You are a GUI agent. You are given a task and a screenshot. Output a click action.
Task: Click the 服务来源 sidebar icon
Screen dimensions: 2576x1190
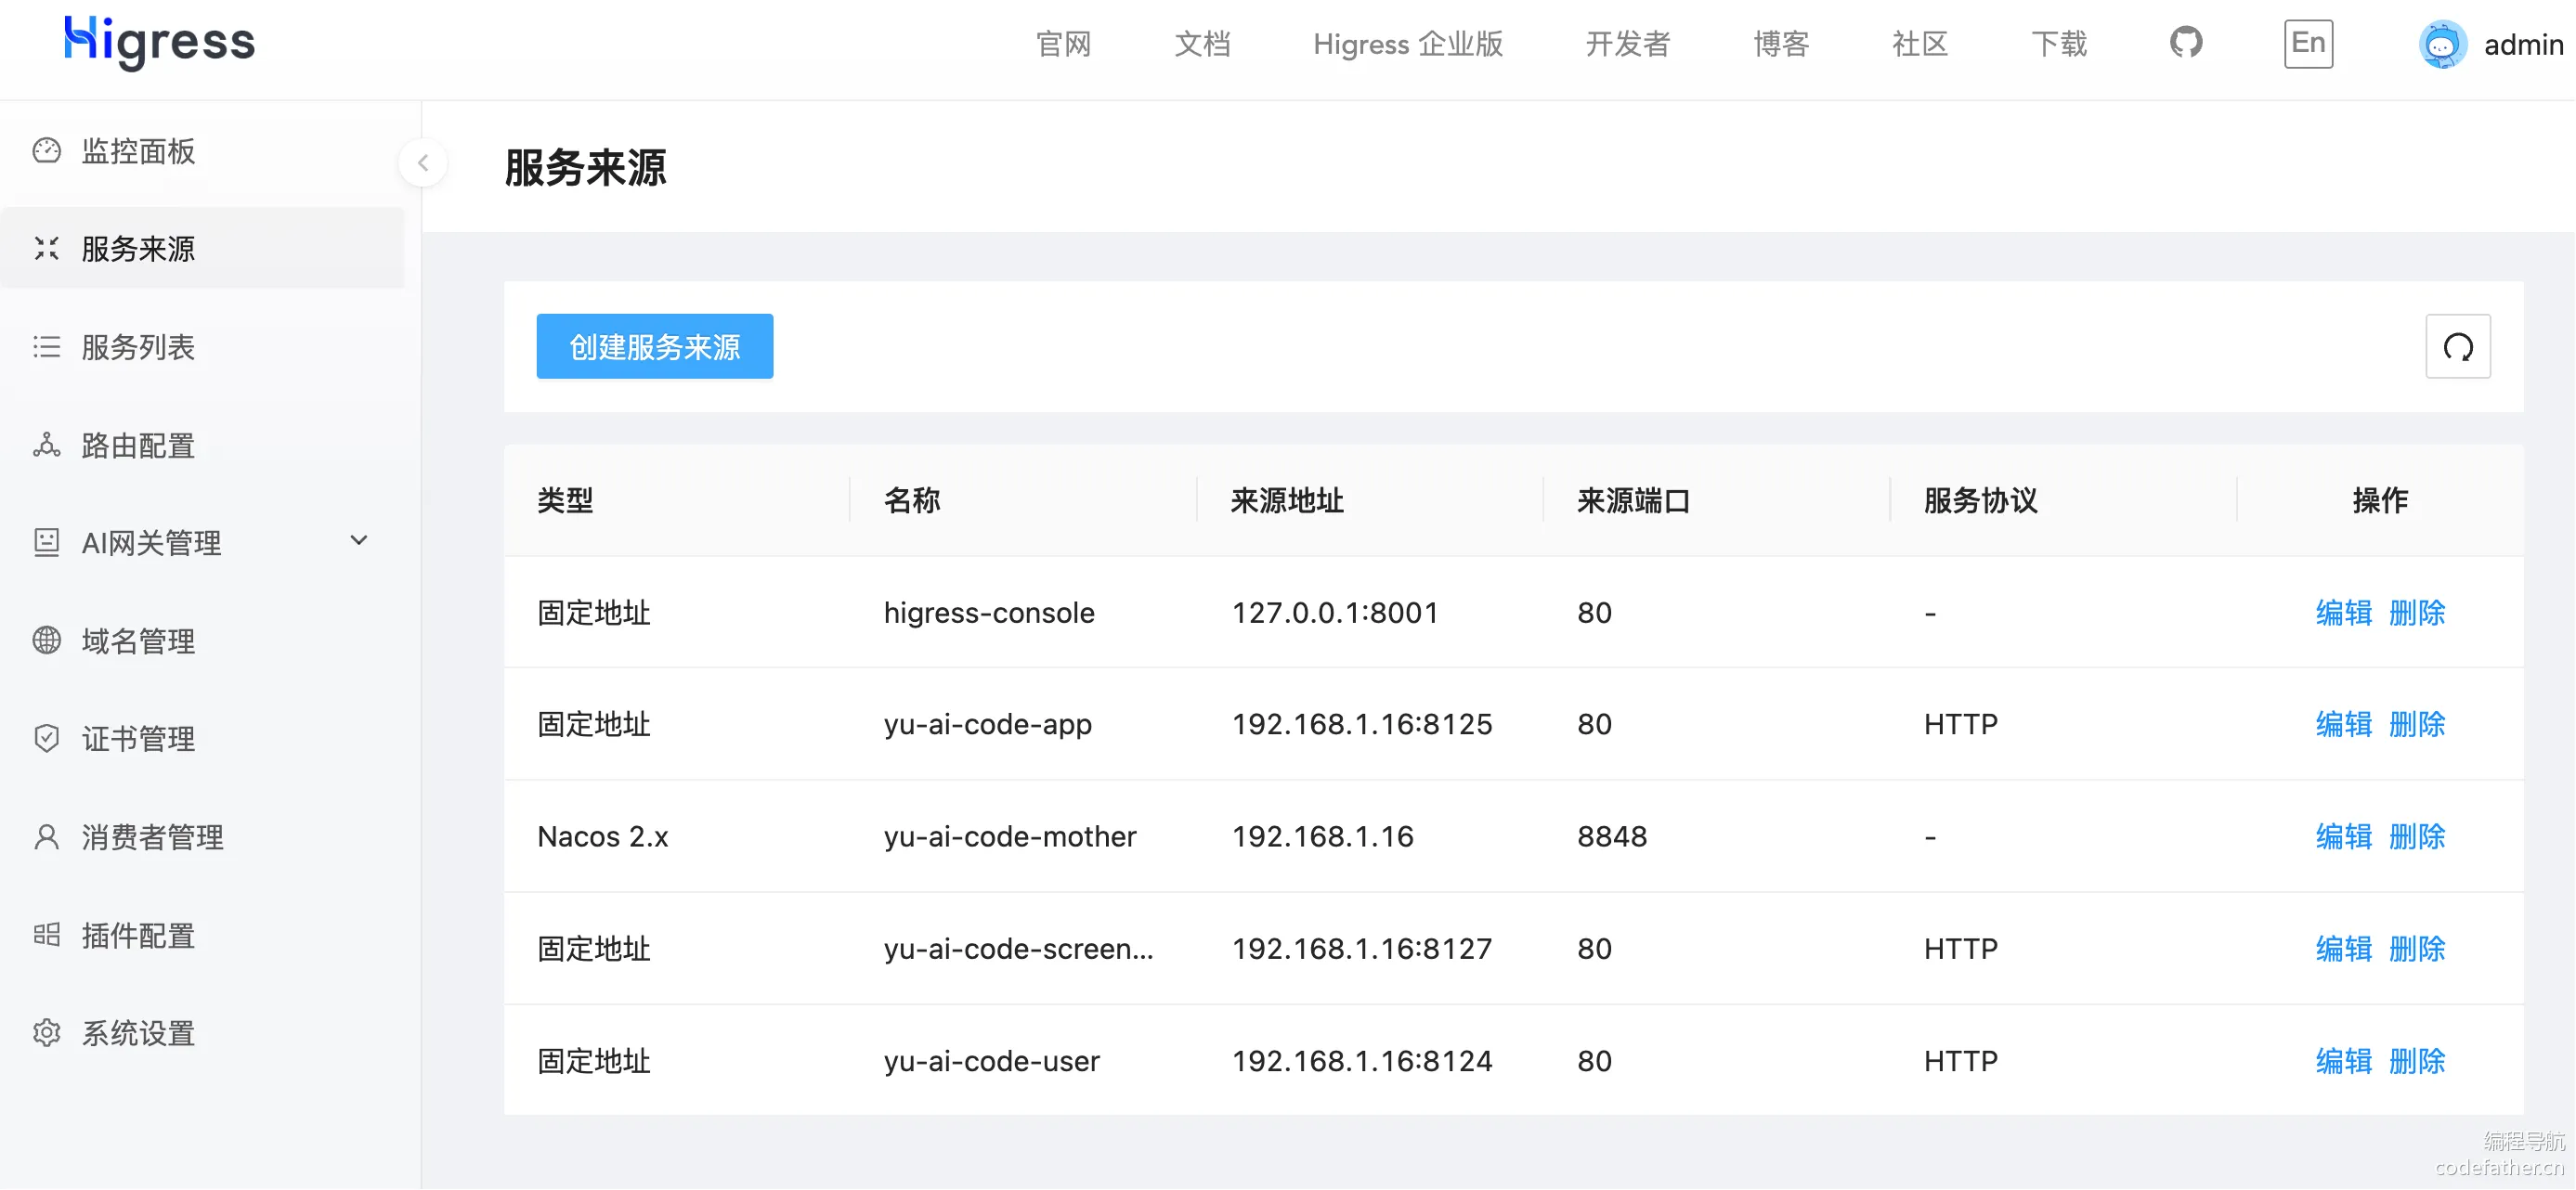point(47,249)
